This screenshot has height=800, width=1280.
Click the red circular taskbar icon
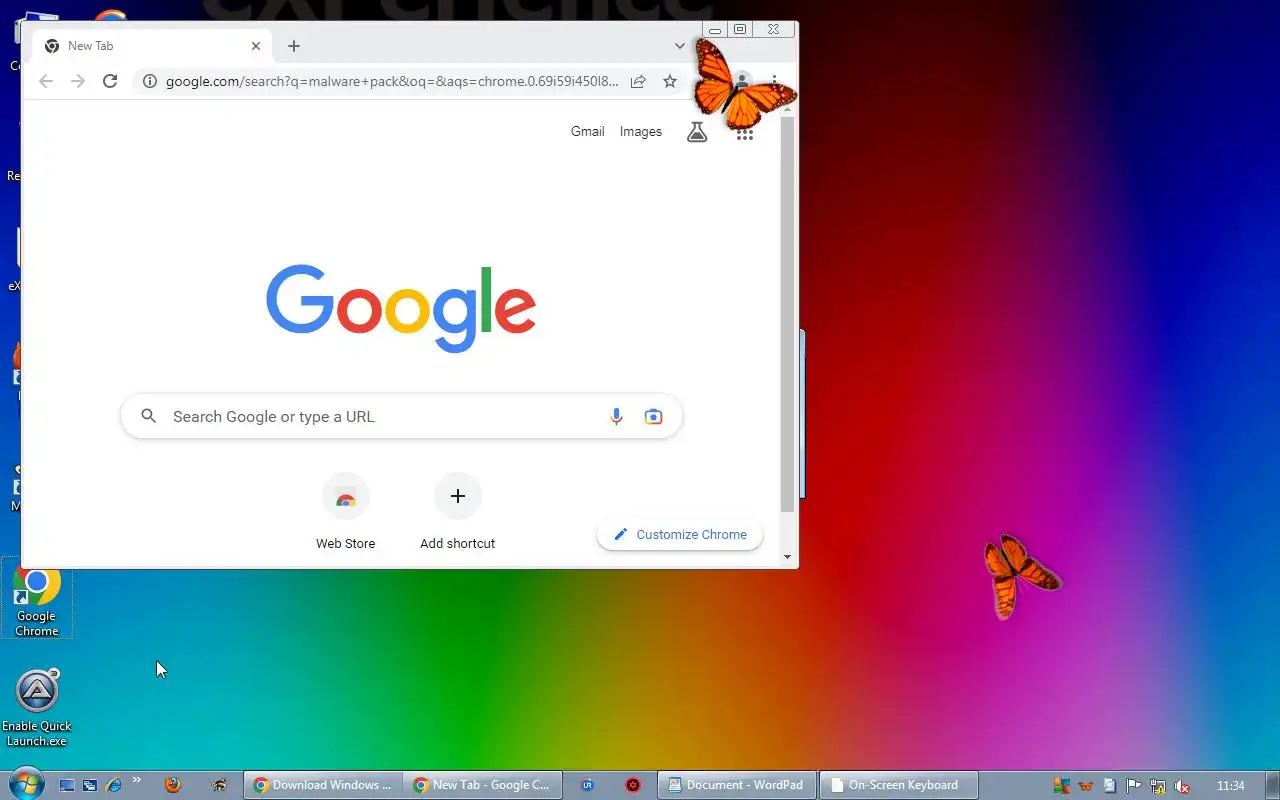(x=633, y=785)
